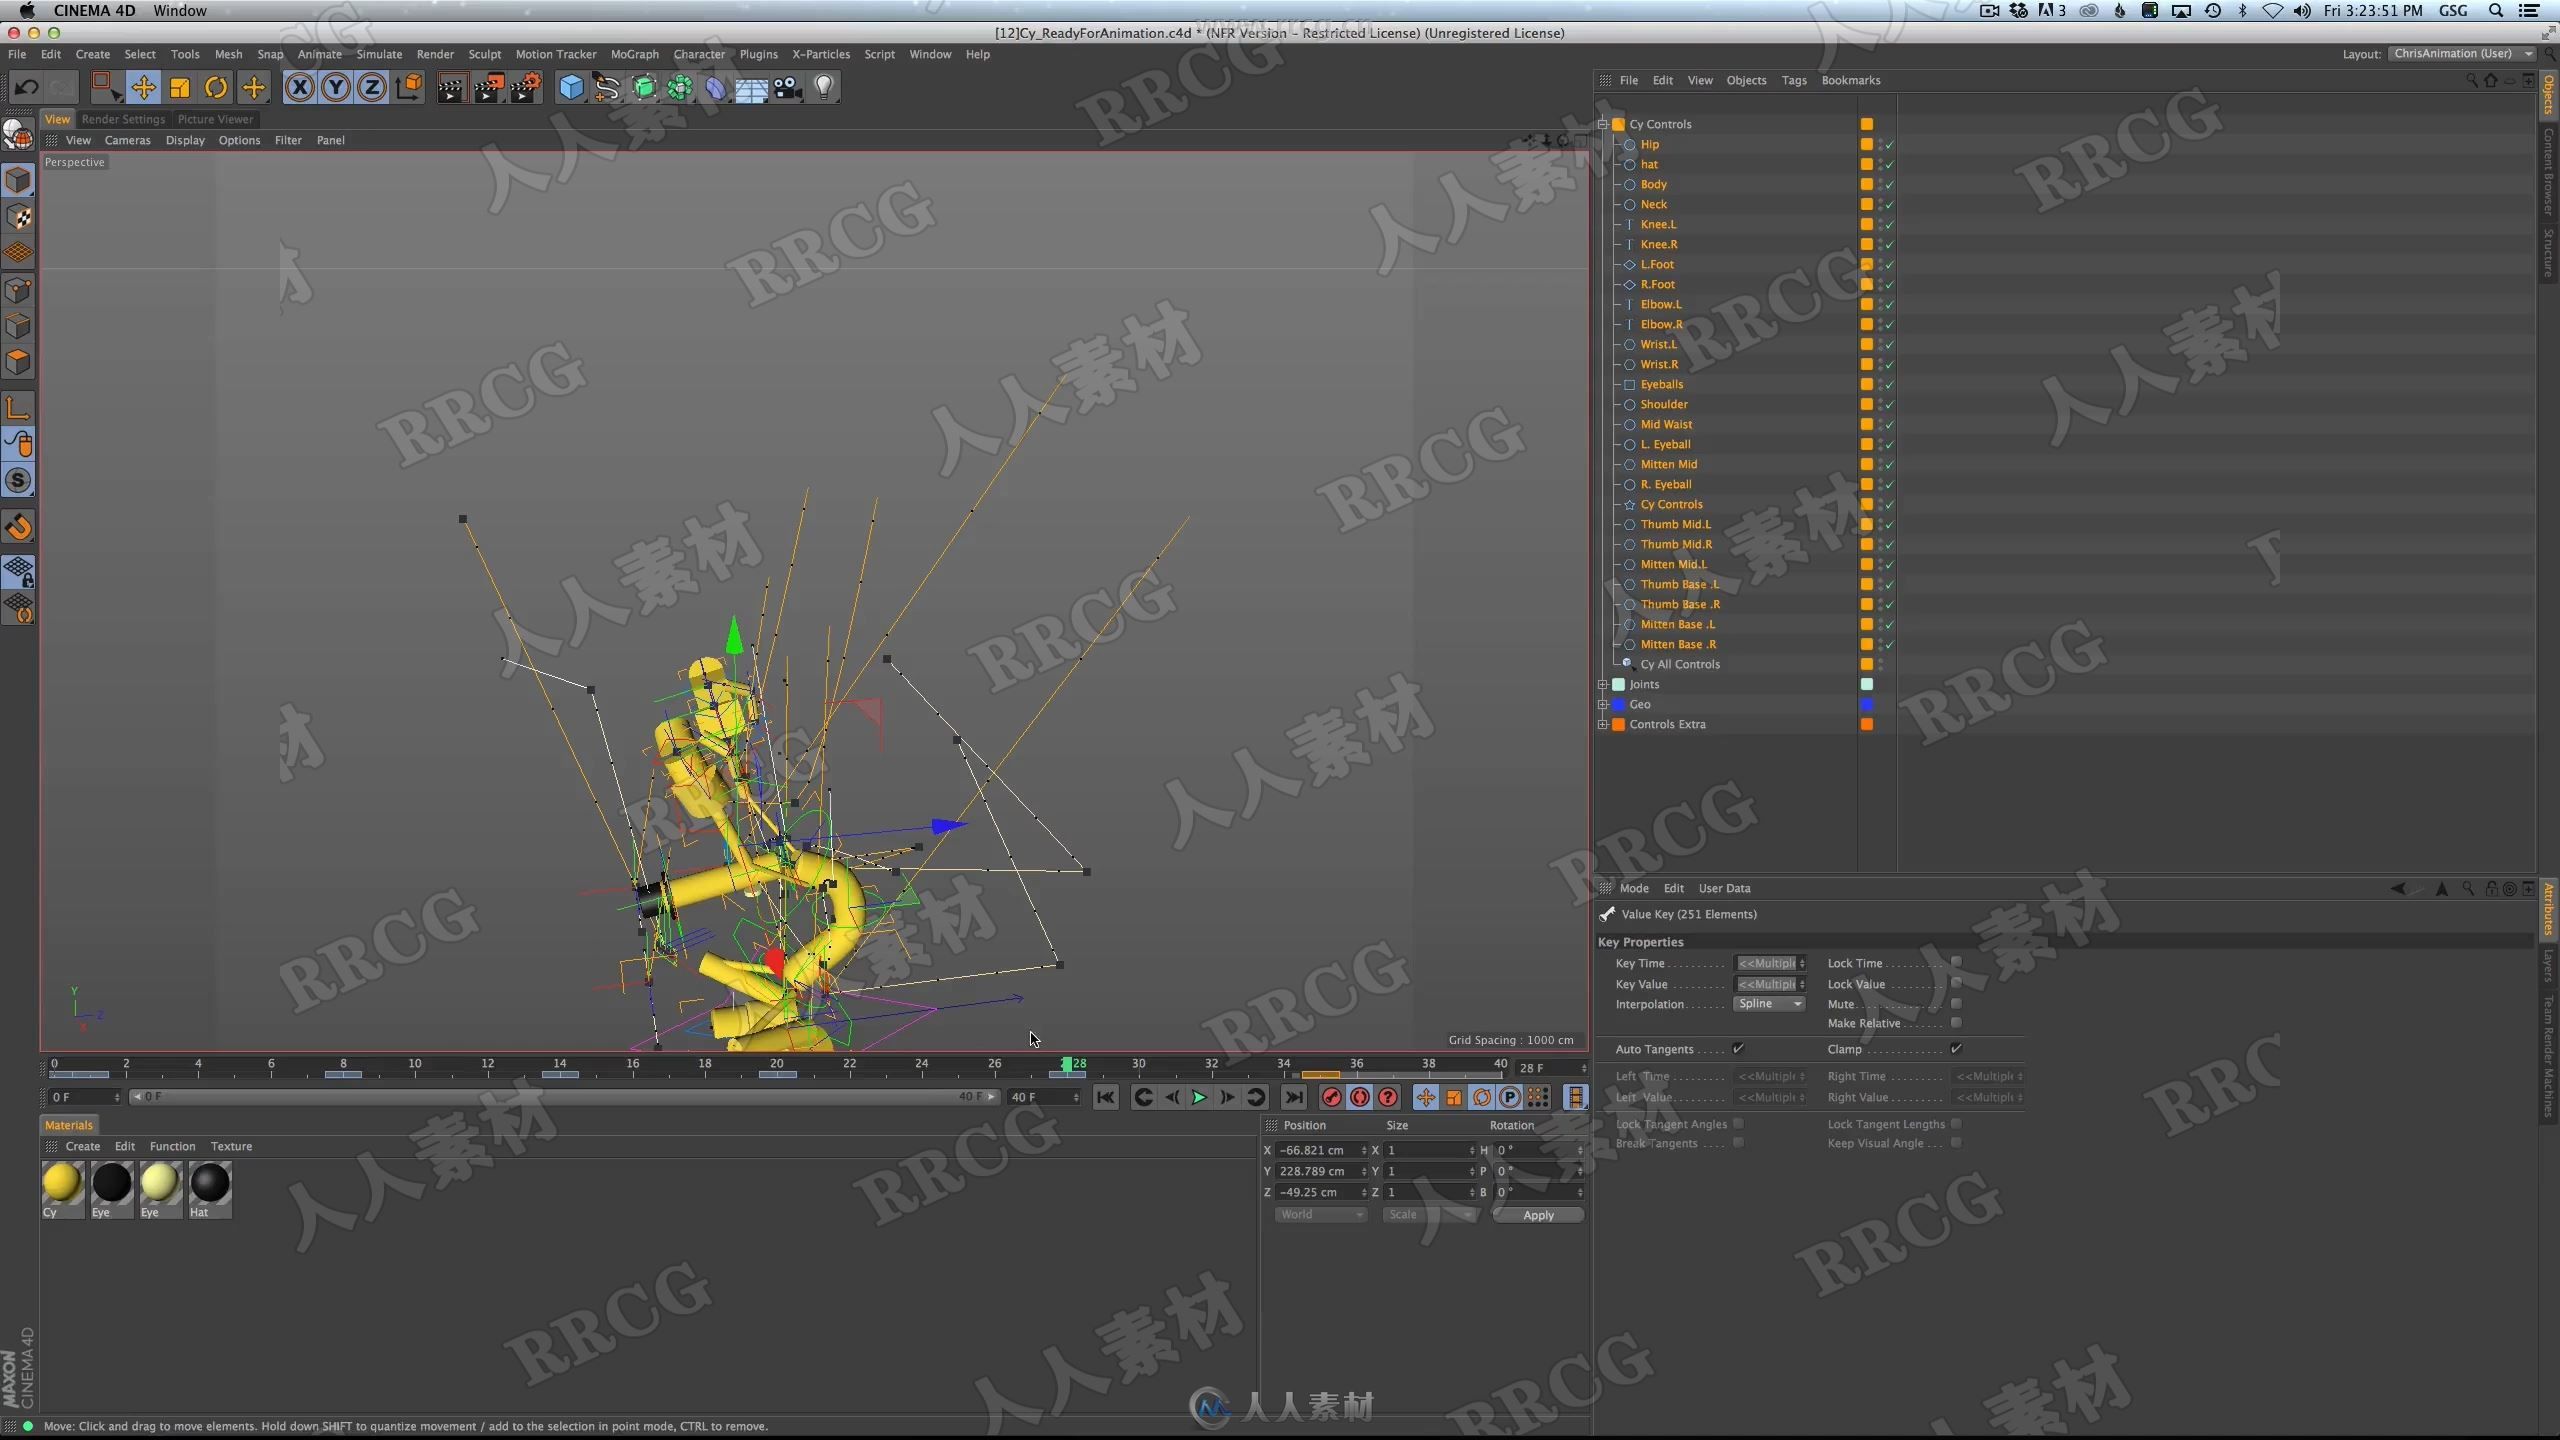Open macOS Spotlight search icon
Screen dimensions: 2560x1440
pyautogui.click(x=2495, y=11)
